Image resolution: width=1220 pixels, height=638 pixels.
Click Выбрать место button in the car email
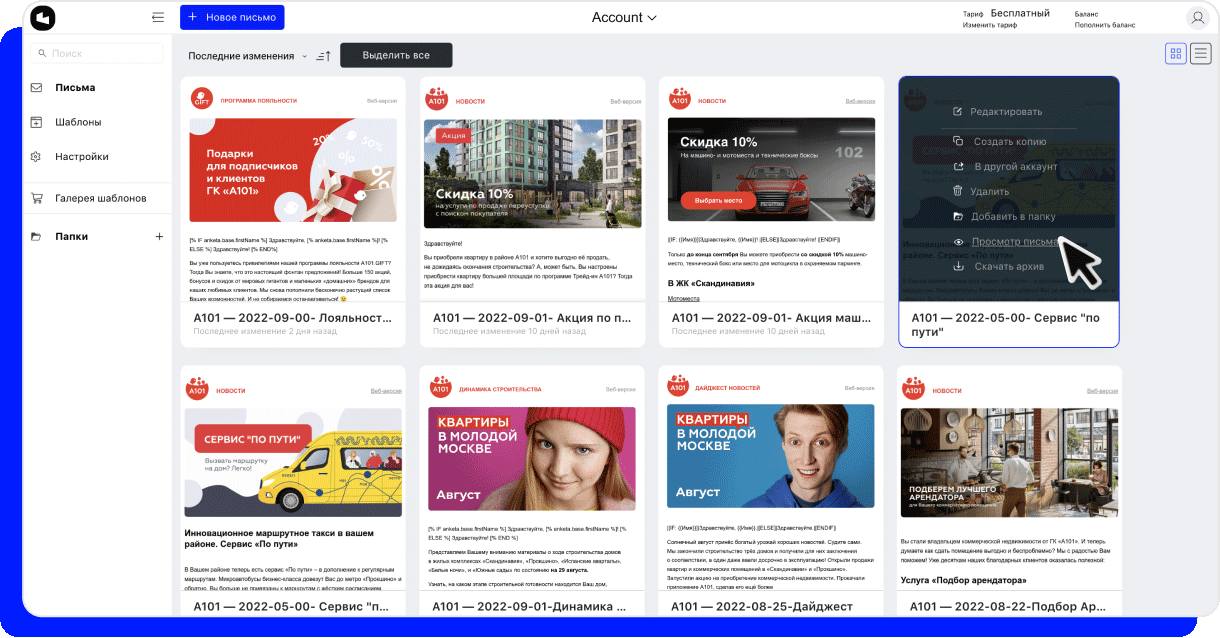pos(718,201)
